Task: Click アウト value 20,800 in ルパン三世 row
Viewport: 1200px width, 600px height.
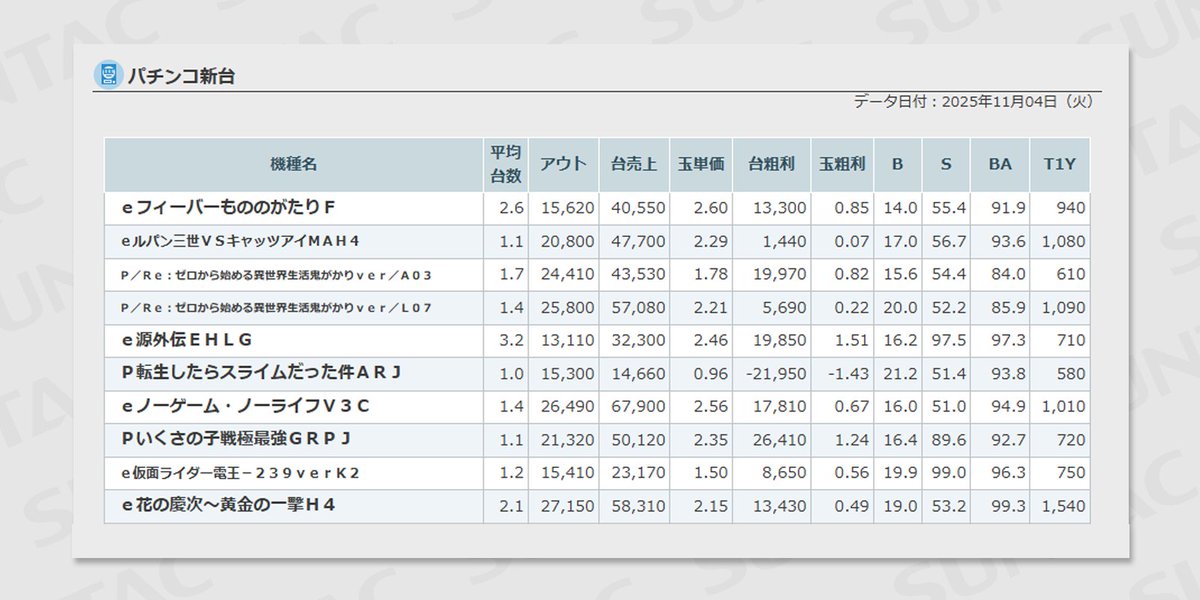Action: pyautogui.click(x=568, y=241)
